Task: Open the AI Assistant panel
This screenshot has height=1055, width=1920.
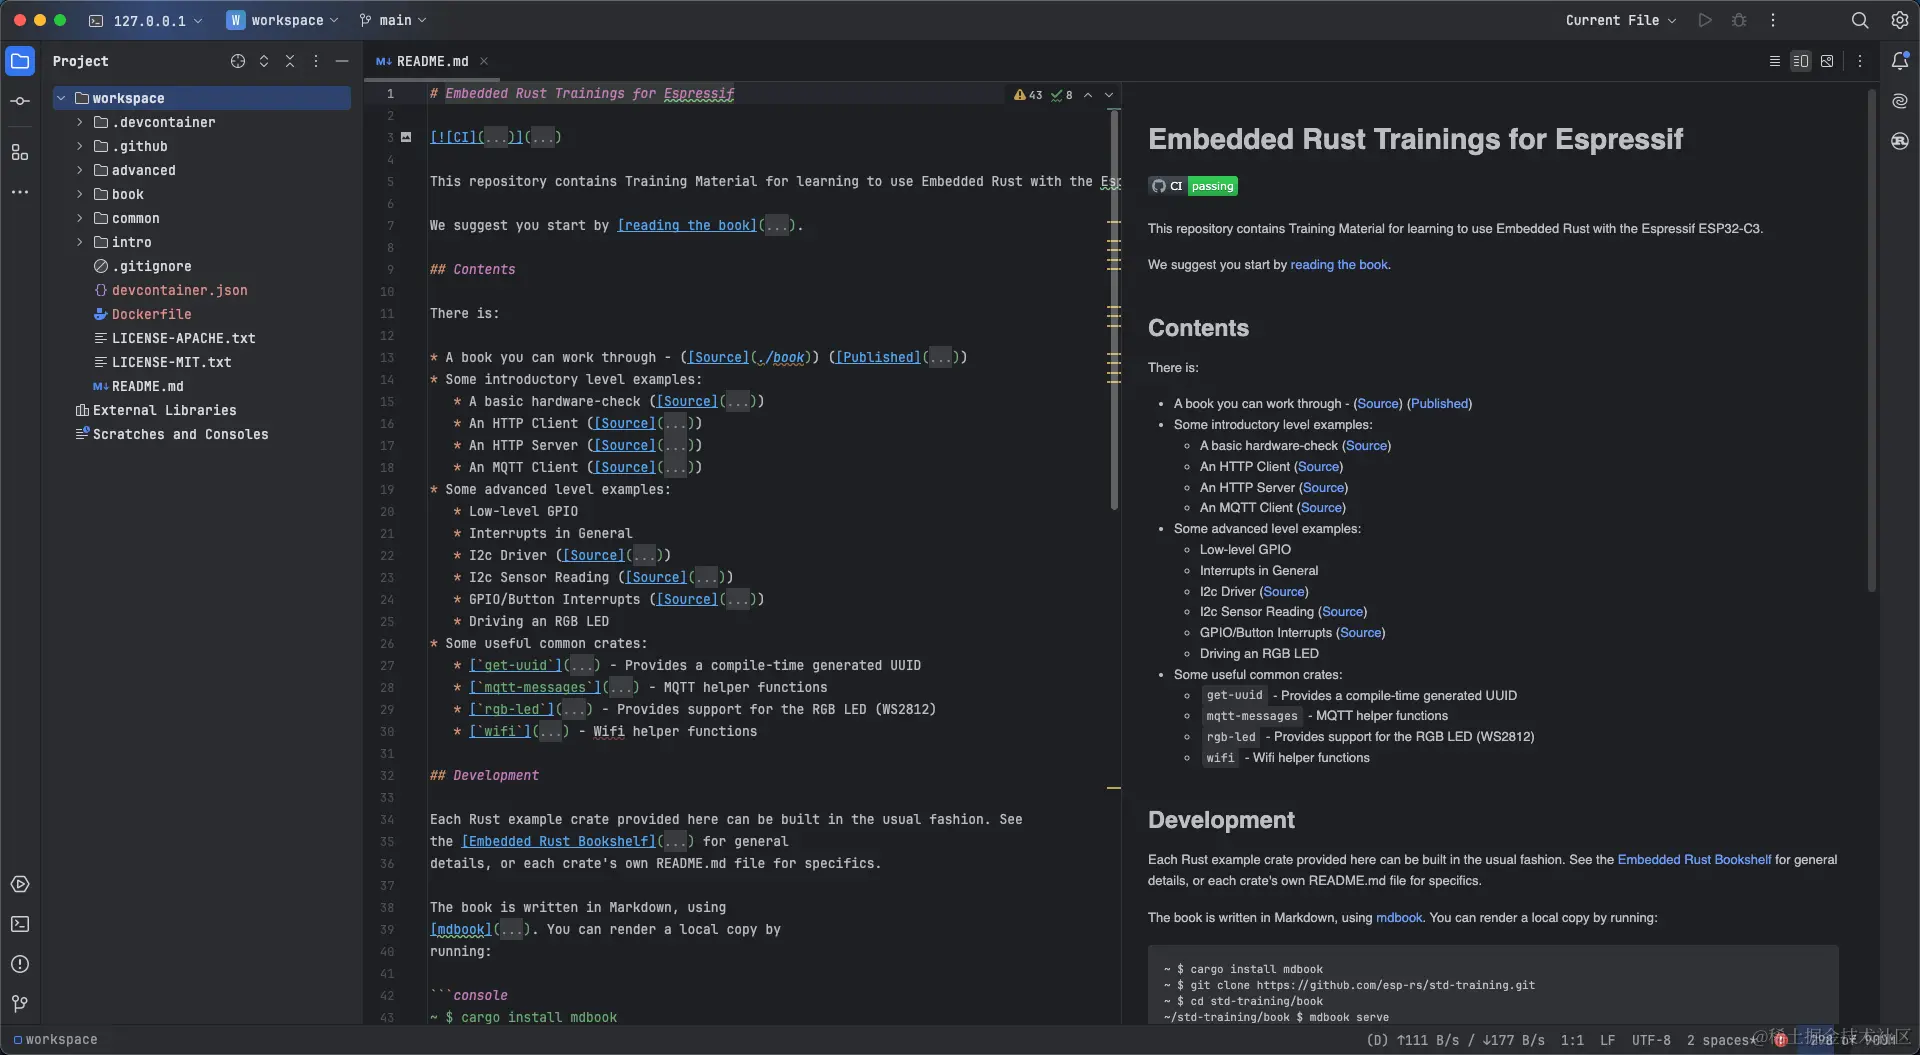Action: click(1900, 101)
